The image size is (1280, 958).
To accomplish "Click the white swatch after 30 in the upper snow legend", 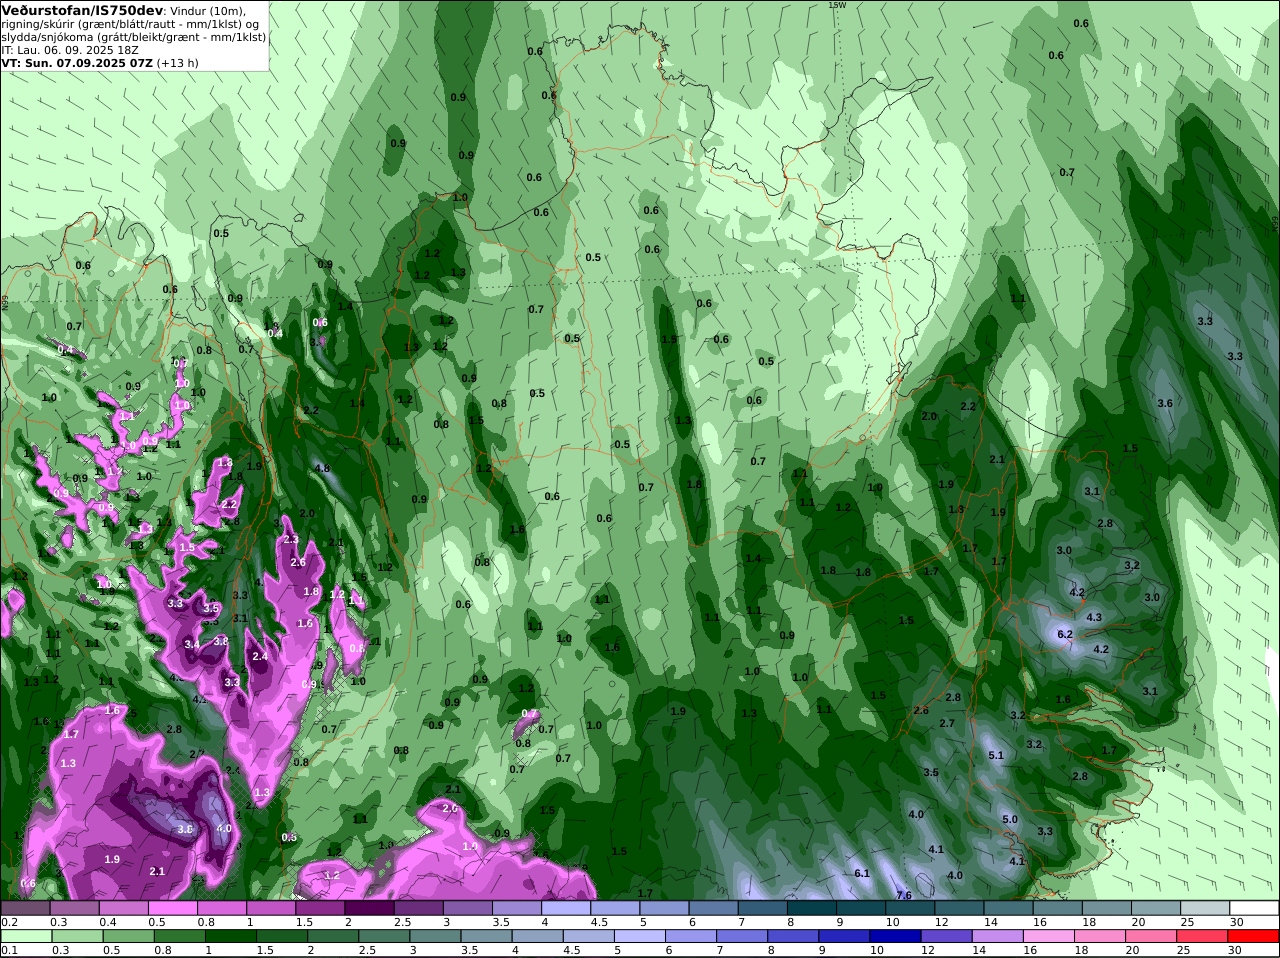I will tap(1254, 908).
